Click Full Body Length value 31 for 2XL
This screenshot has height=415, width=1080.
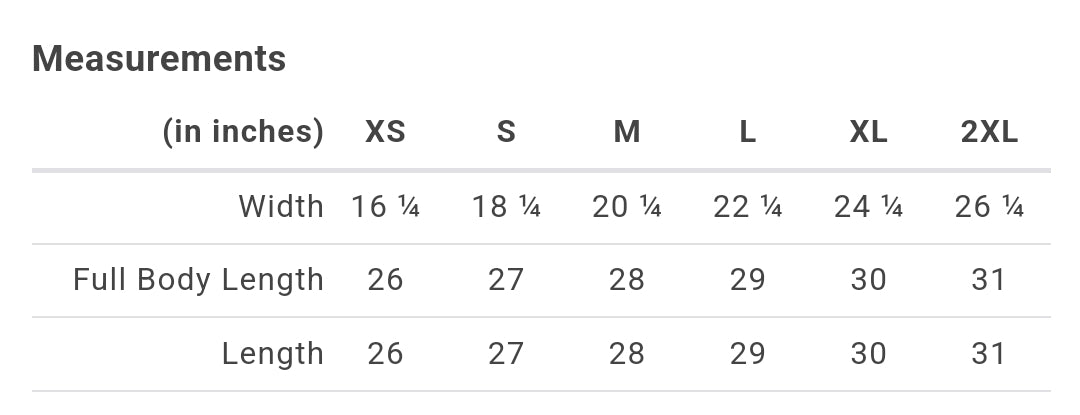[x=989, y=280]
